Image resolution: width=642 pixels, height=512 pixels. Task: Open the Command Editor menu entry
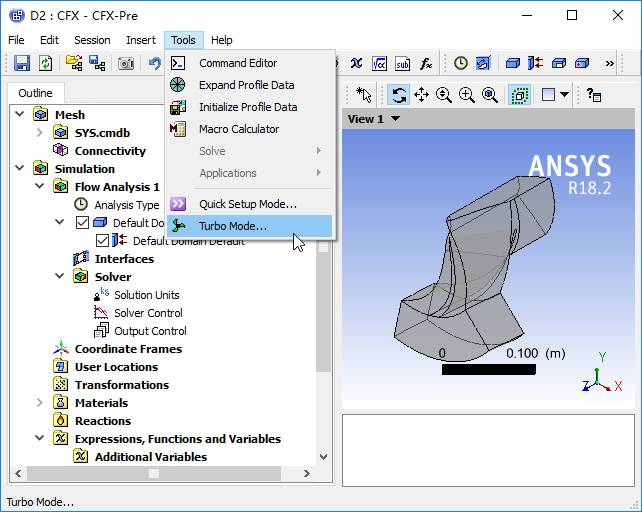(x=237, y=63)
